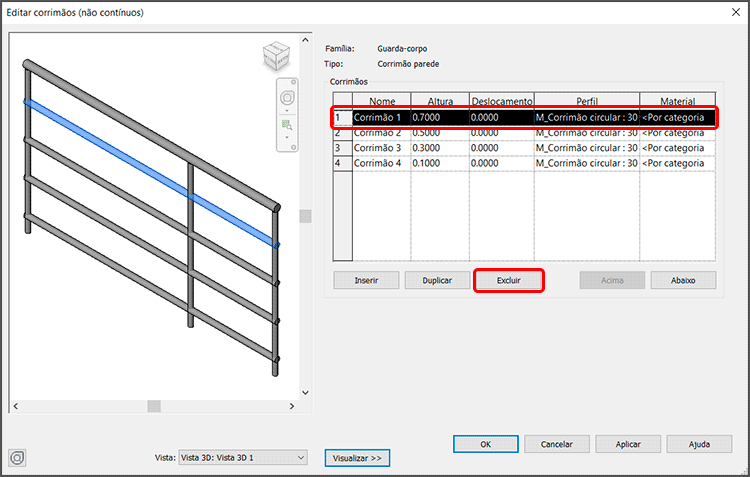Expand the steering wheel options arrow
Viewport: 750px width, 477px height.
(x=286, y=110)
